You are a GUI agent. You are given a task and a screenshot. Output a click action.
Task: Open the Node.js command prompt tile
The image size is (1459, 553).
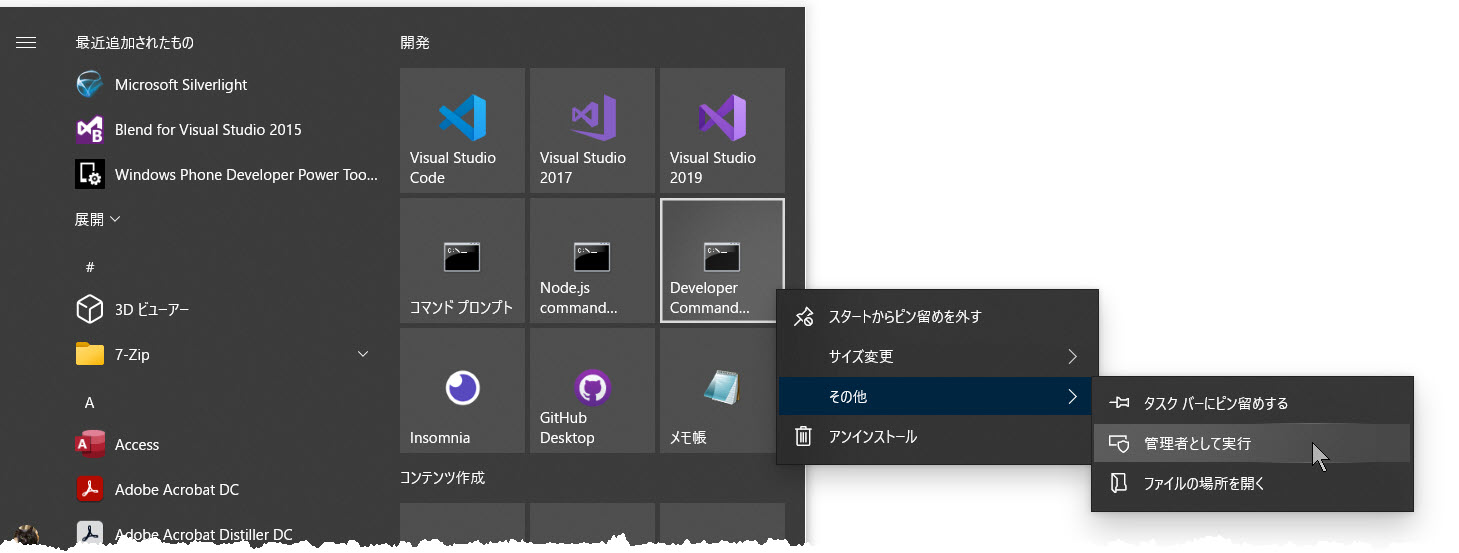(592, 260)
